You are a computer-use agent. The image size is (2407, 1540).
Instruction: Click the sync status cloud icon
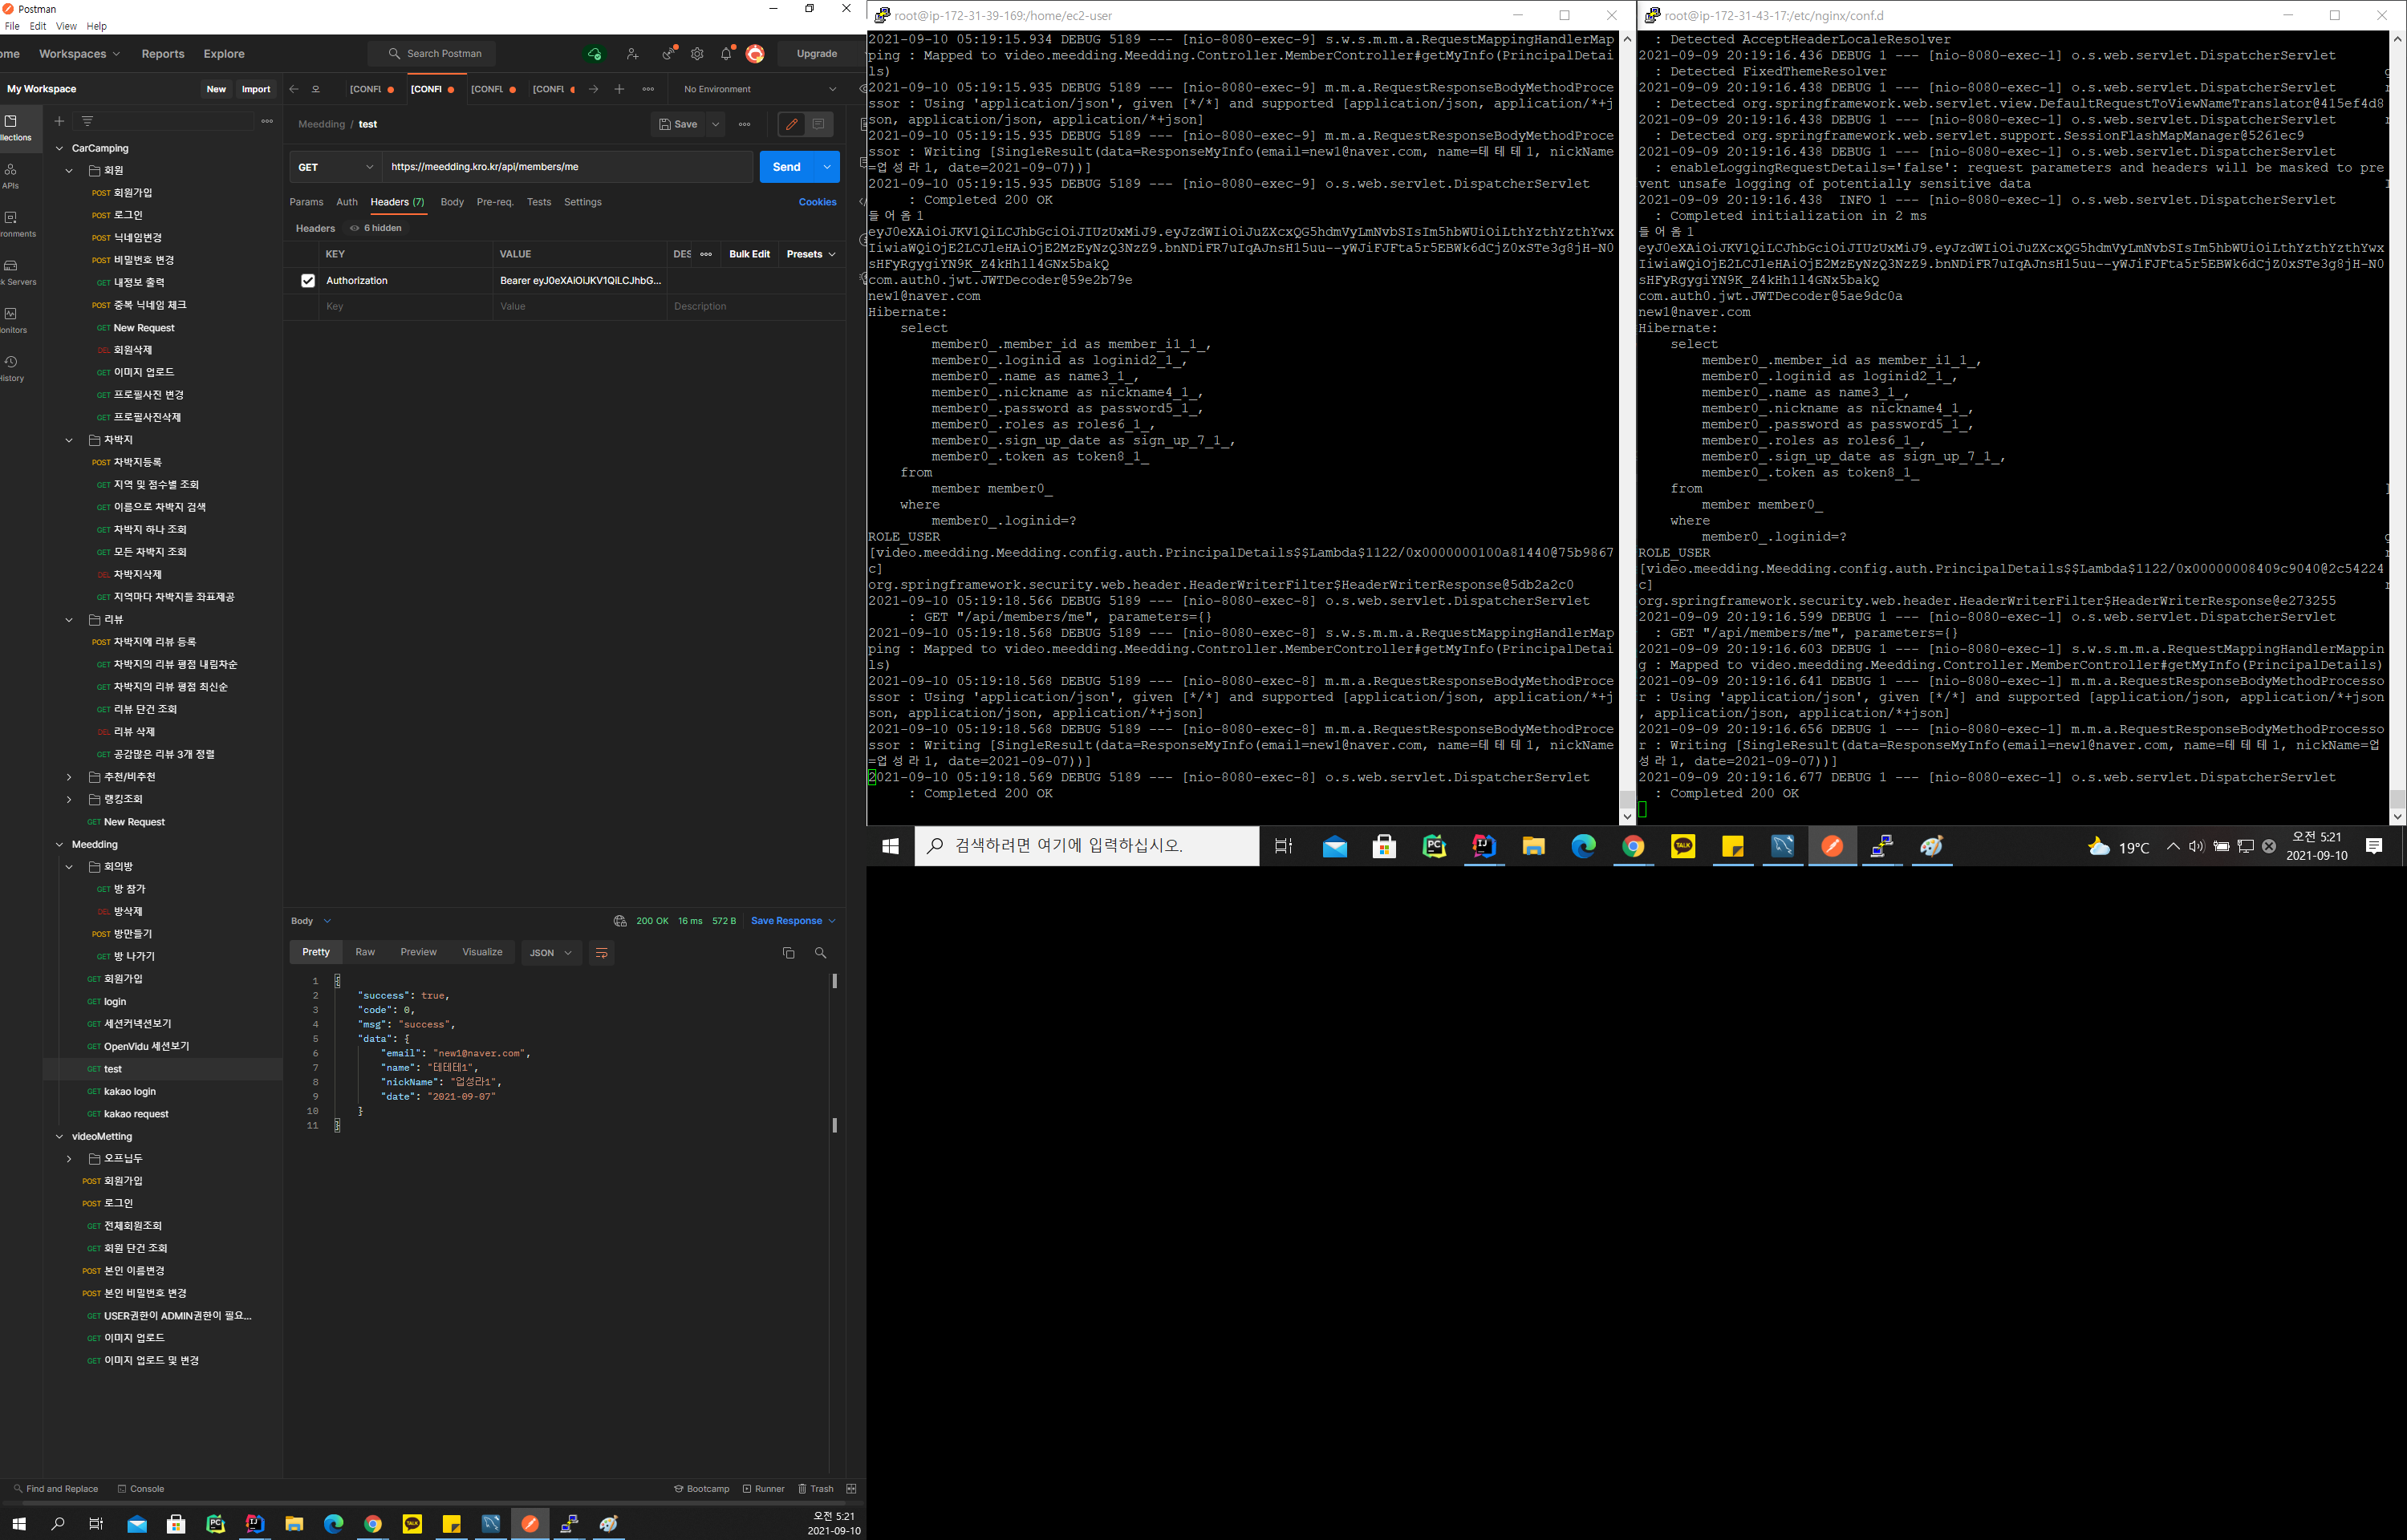[x=594, y=54]
